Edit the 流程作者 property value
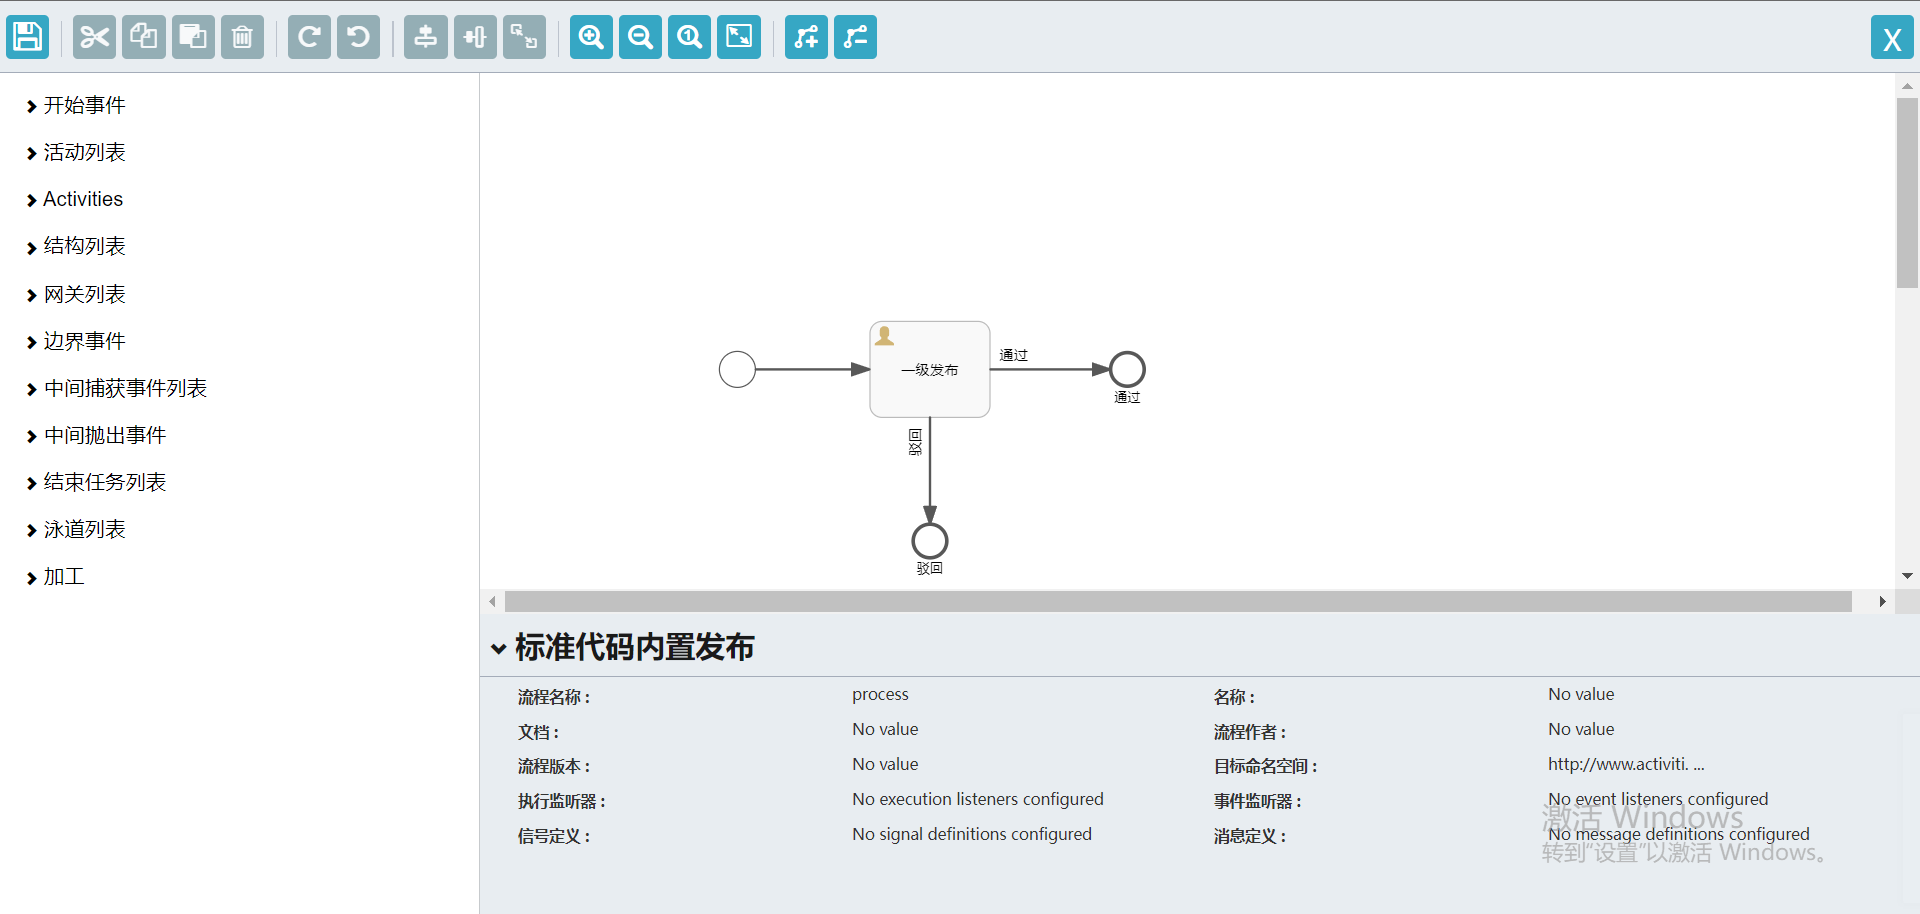 pos(1581,729)
